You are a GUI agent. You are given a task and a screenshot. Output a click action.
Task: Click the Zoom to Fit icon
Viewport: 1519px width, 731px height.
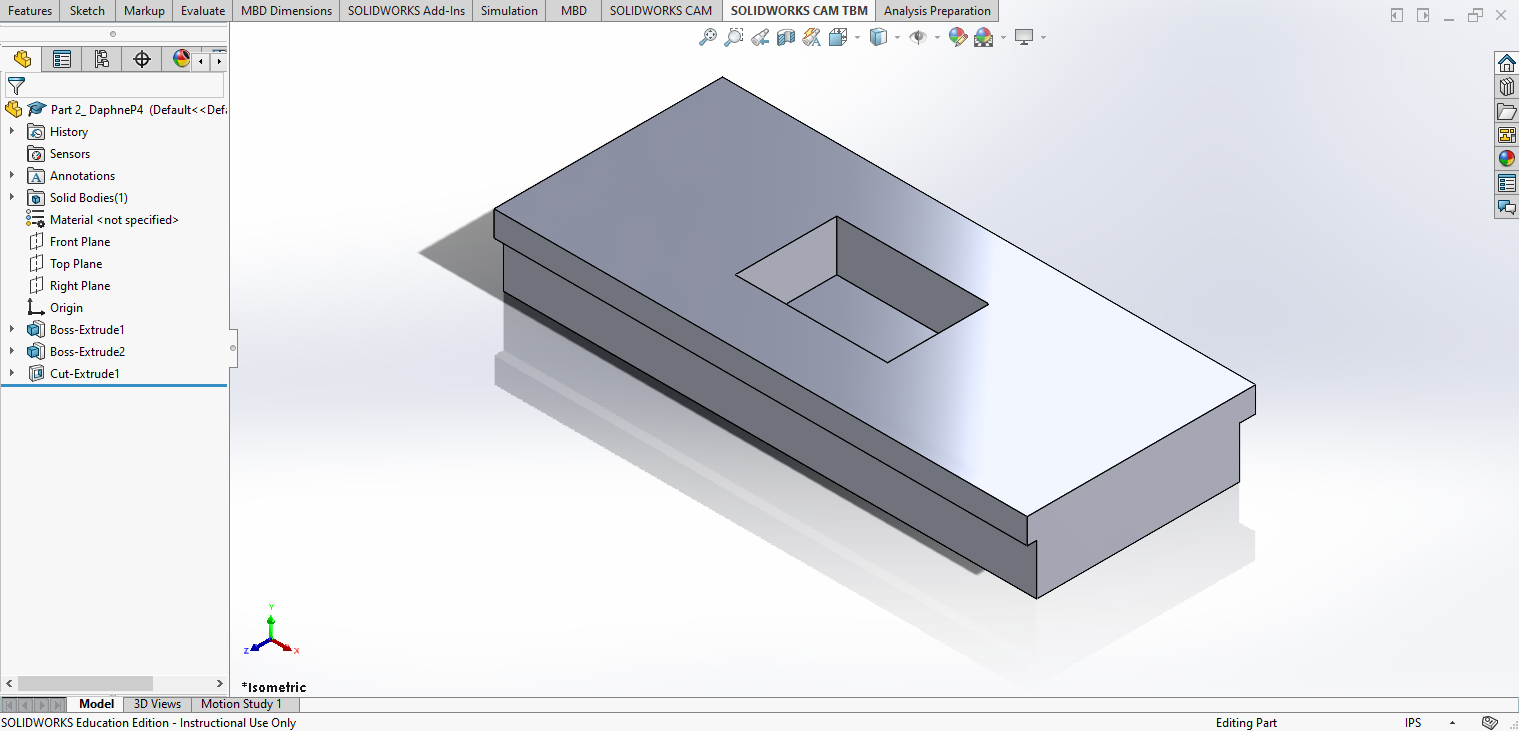coord(708,37)
